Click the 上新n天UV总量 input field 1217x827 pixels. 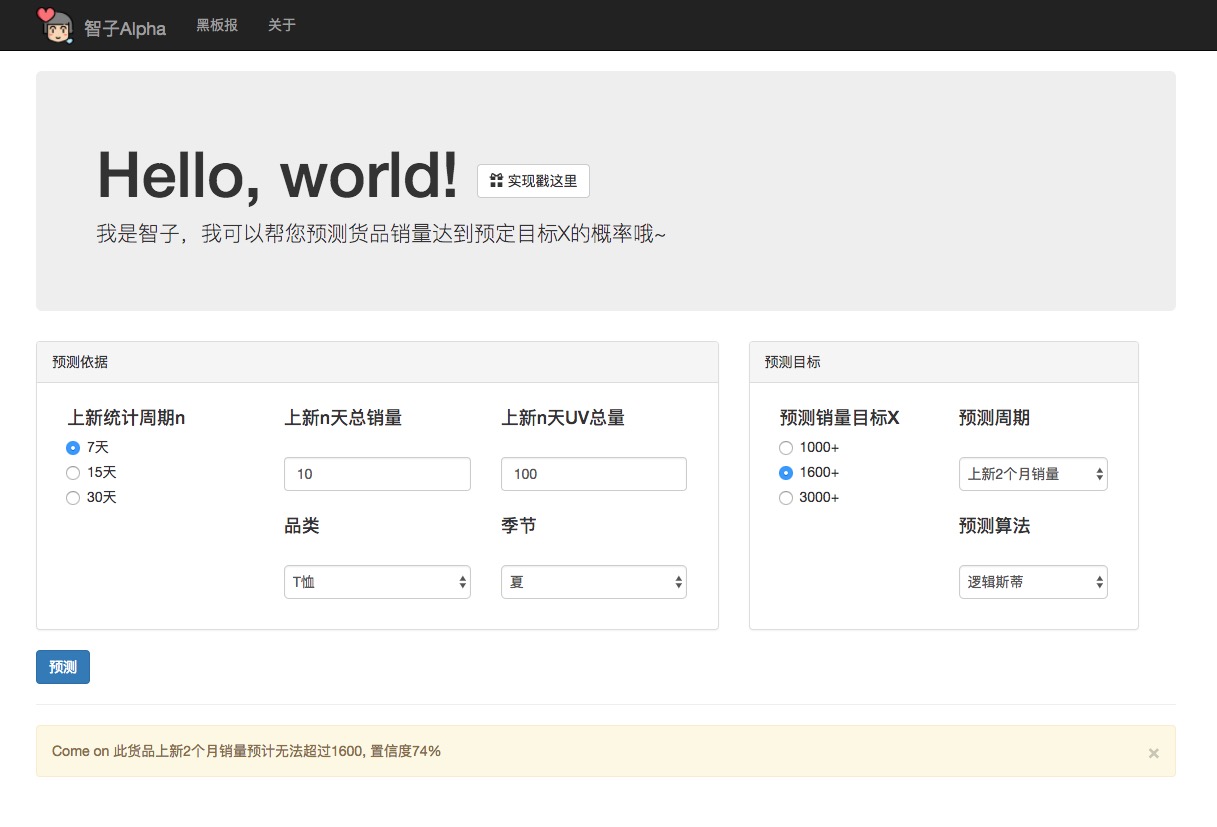(593, 474)
